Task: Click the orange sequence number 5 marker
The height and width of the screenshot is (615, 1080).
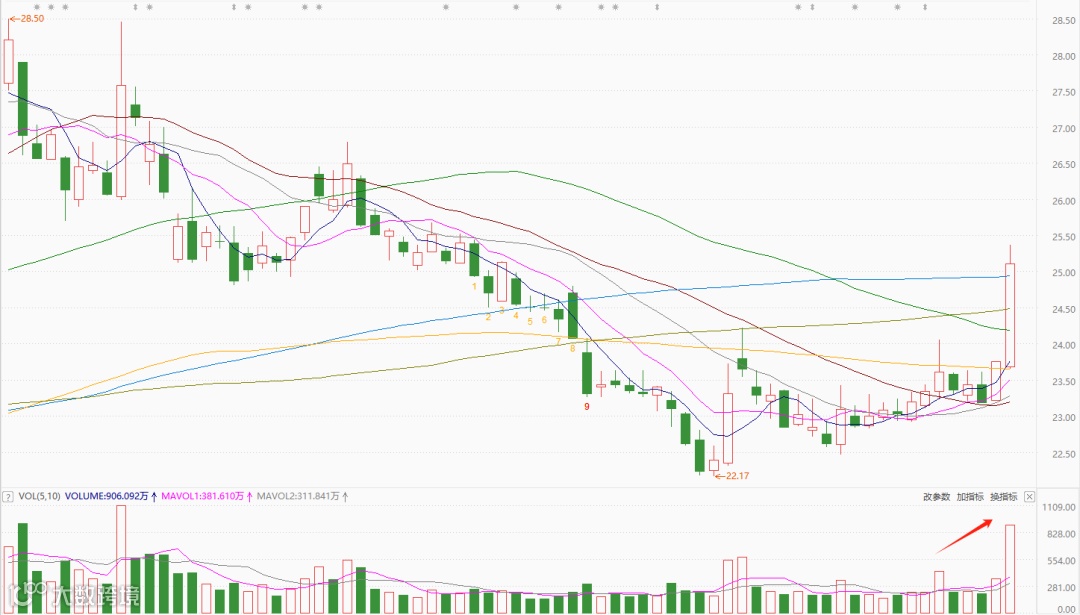Action: 530,321
